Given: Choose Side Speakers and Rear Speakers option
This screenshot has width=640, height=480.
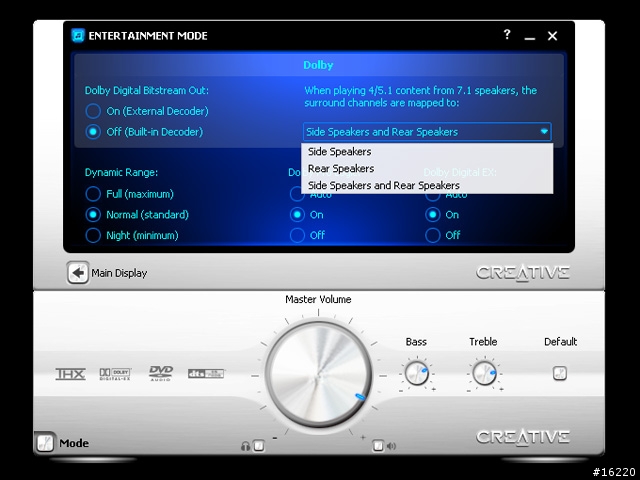Looking at the screenshot, I should click(427, 185).
